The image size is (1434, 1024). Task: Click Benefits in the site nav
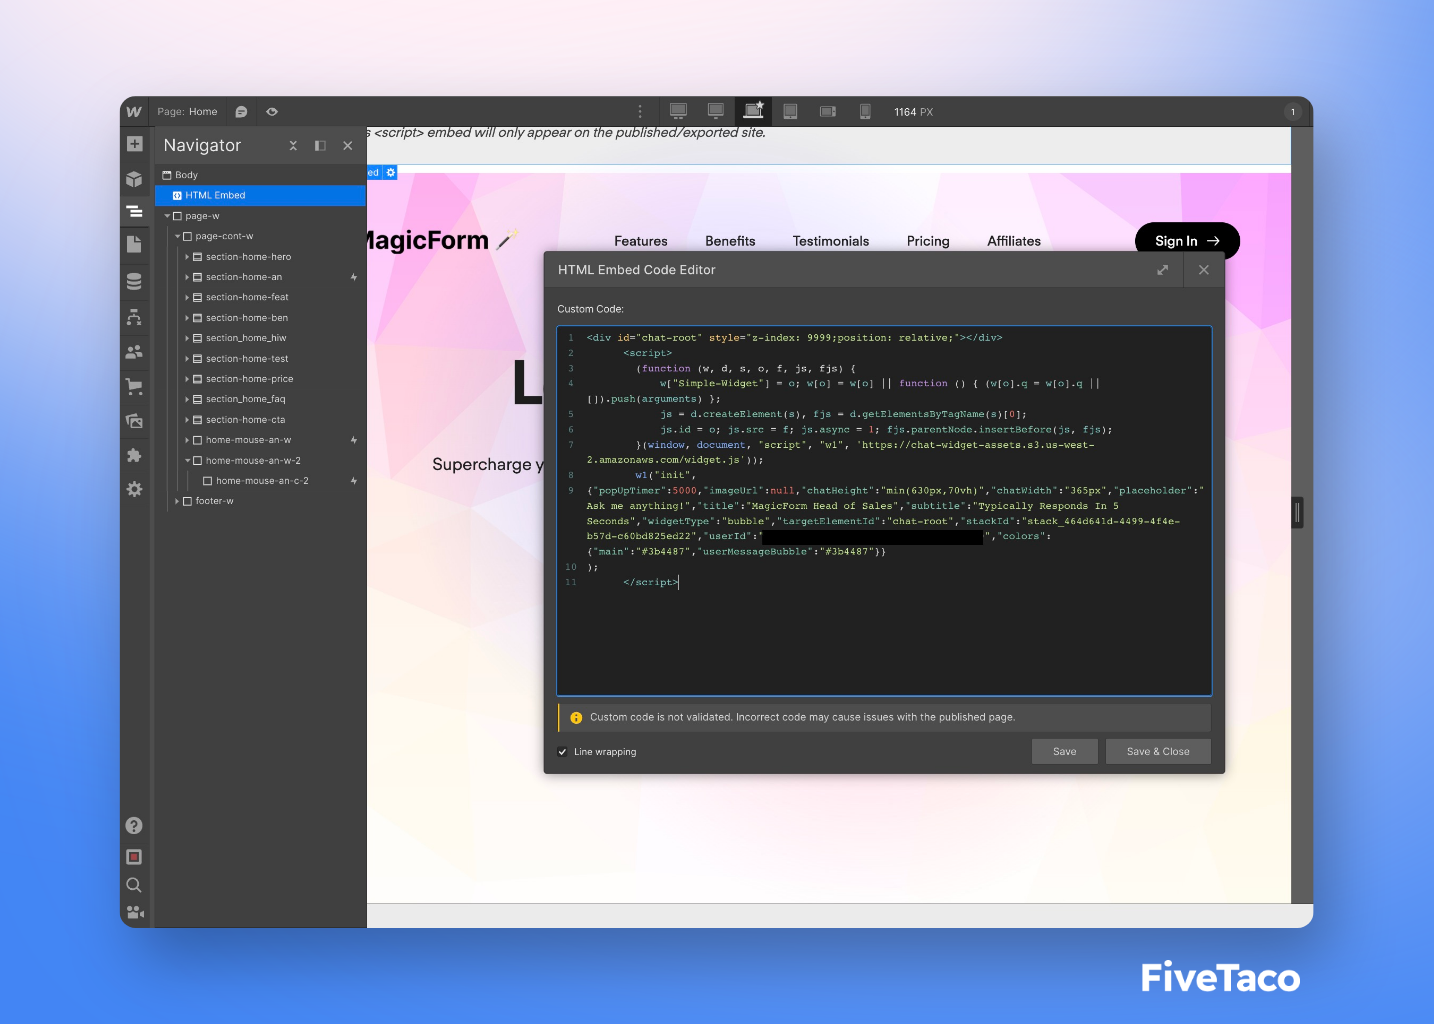730,241
